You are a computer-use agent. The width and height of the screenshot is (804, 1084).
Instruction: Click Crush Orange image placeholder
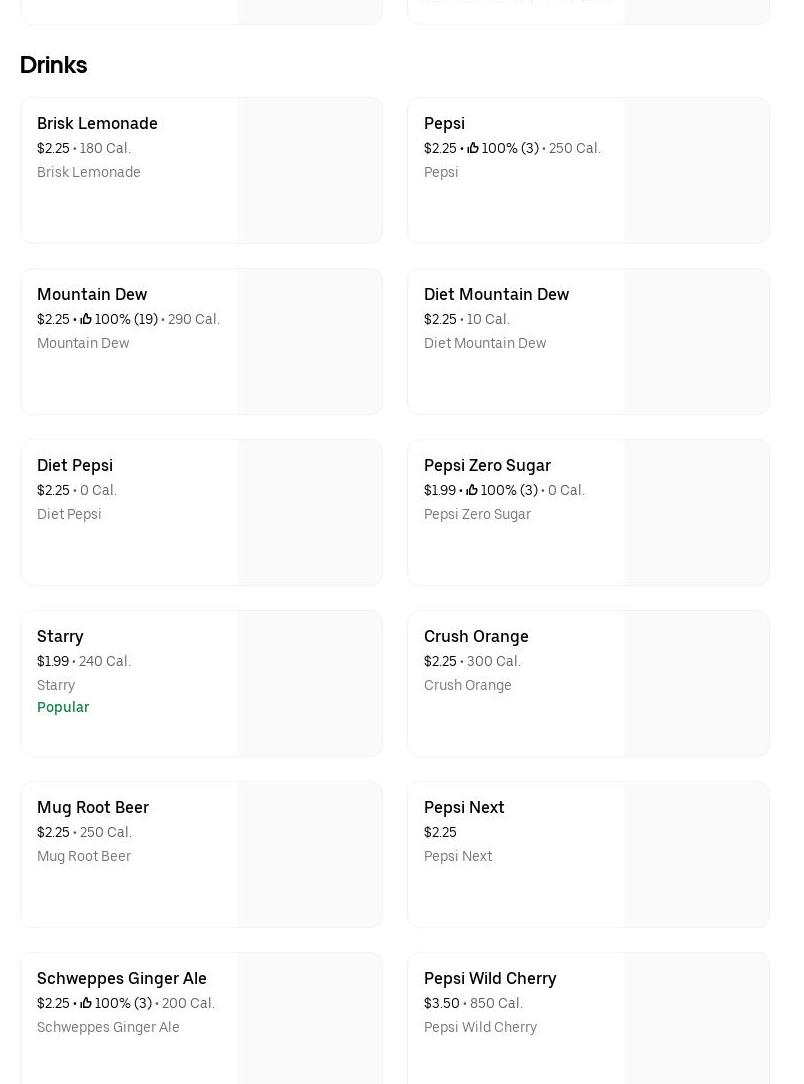point(696,684)
